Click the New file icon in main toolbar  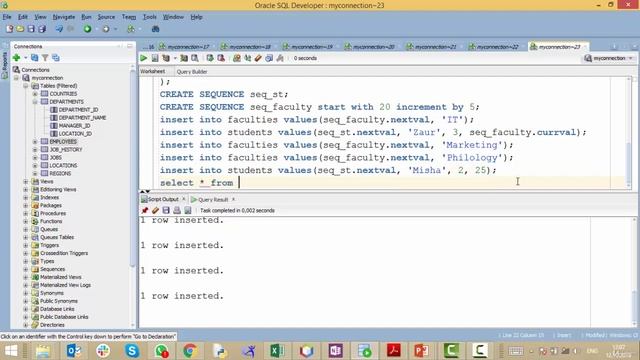point(9,29)
